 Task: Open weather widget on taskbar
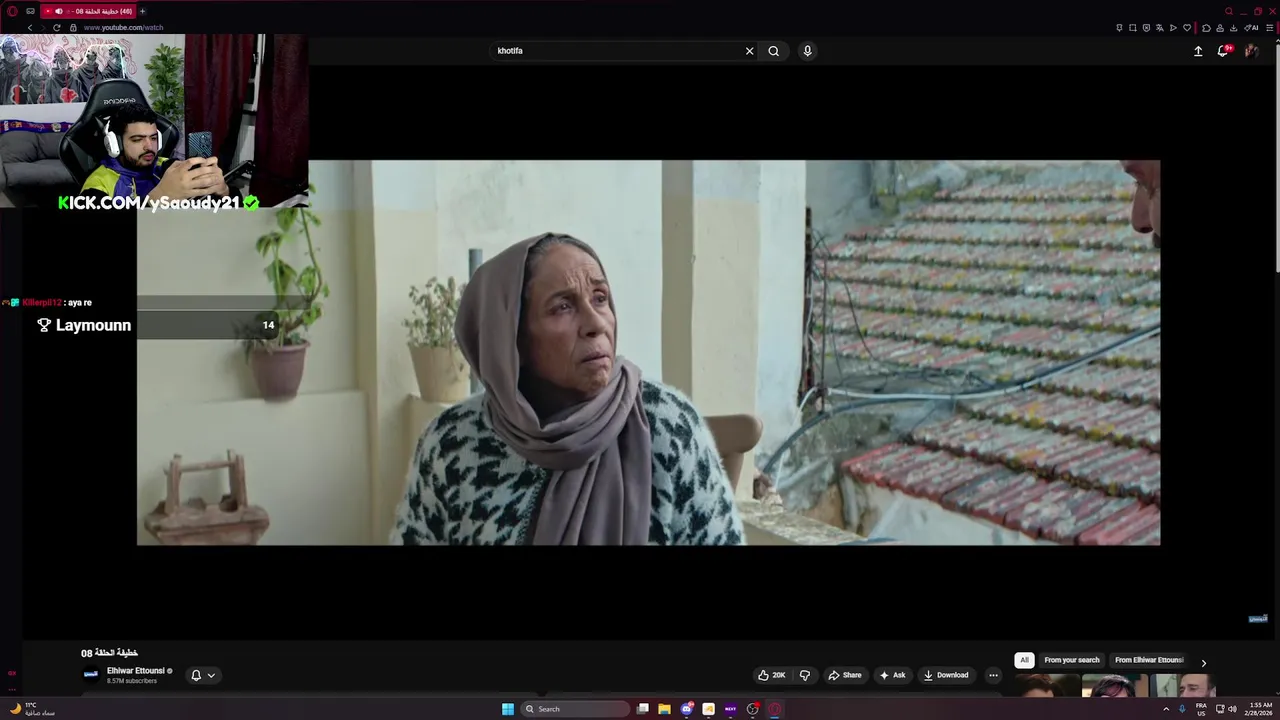click(x=30, y=709)
